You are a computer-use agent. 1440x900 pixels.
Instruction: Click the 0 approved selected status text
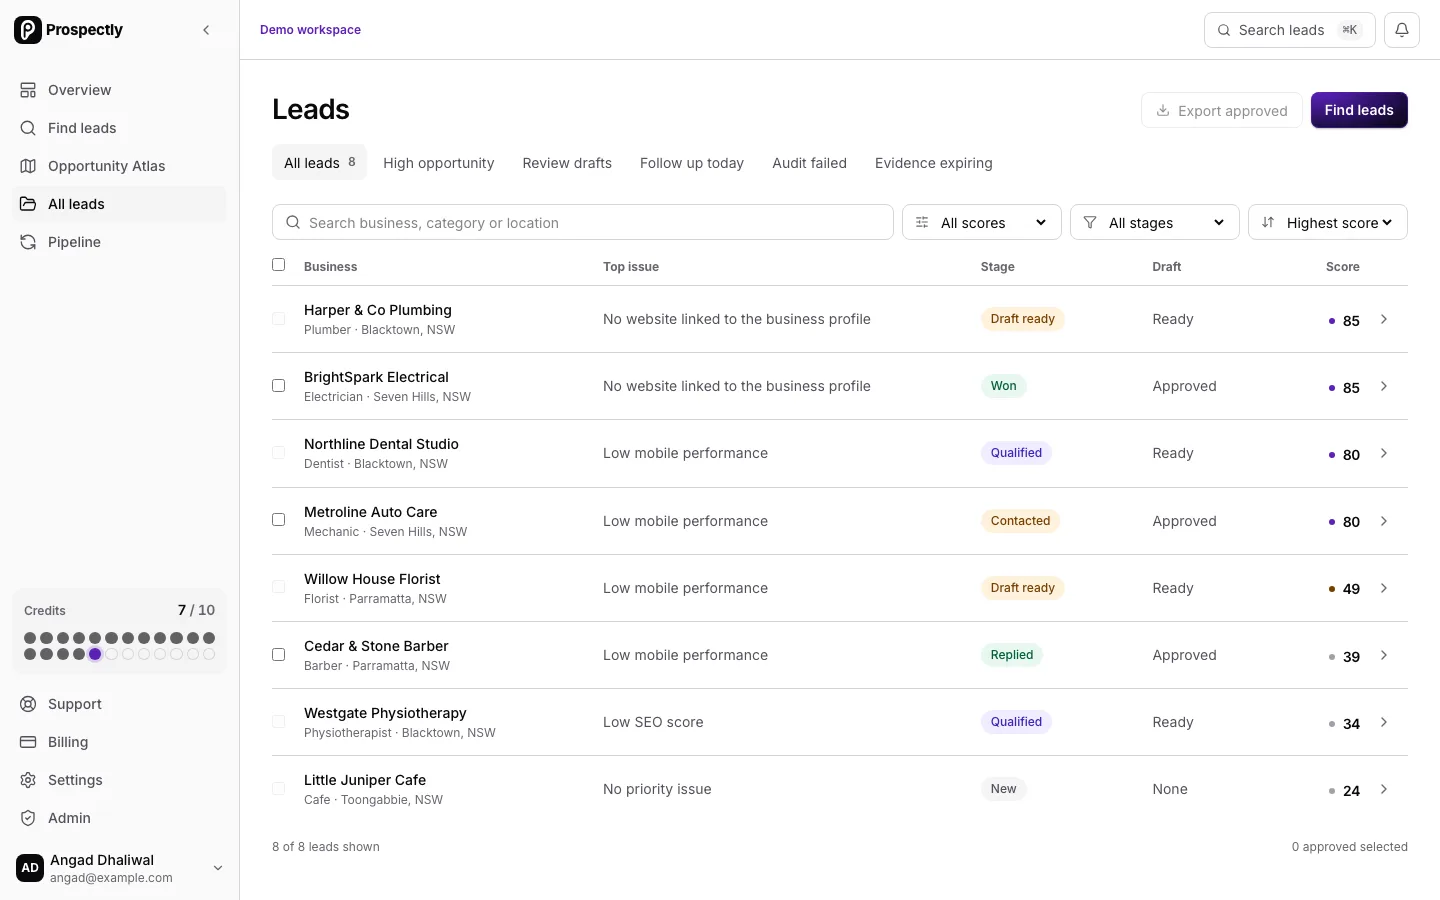click(1349, 847)
